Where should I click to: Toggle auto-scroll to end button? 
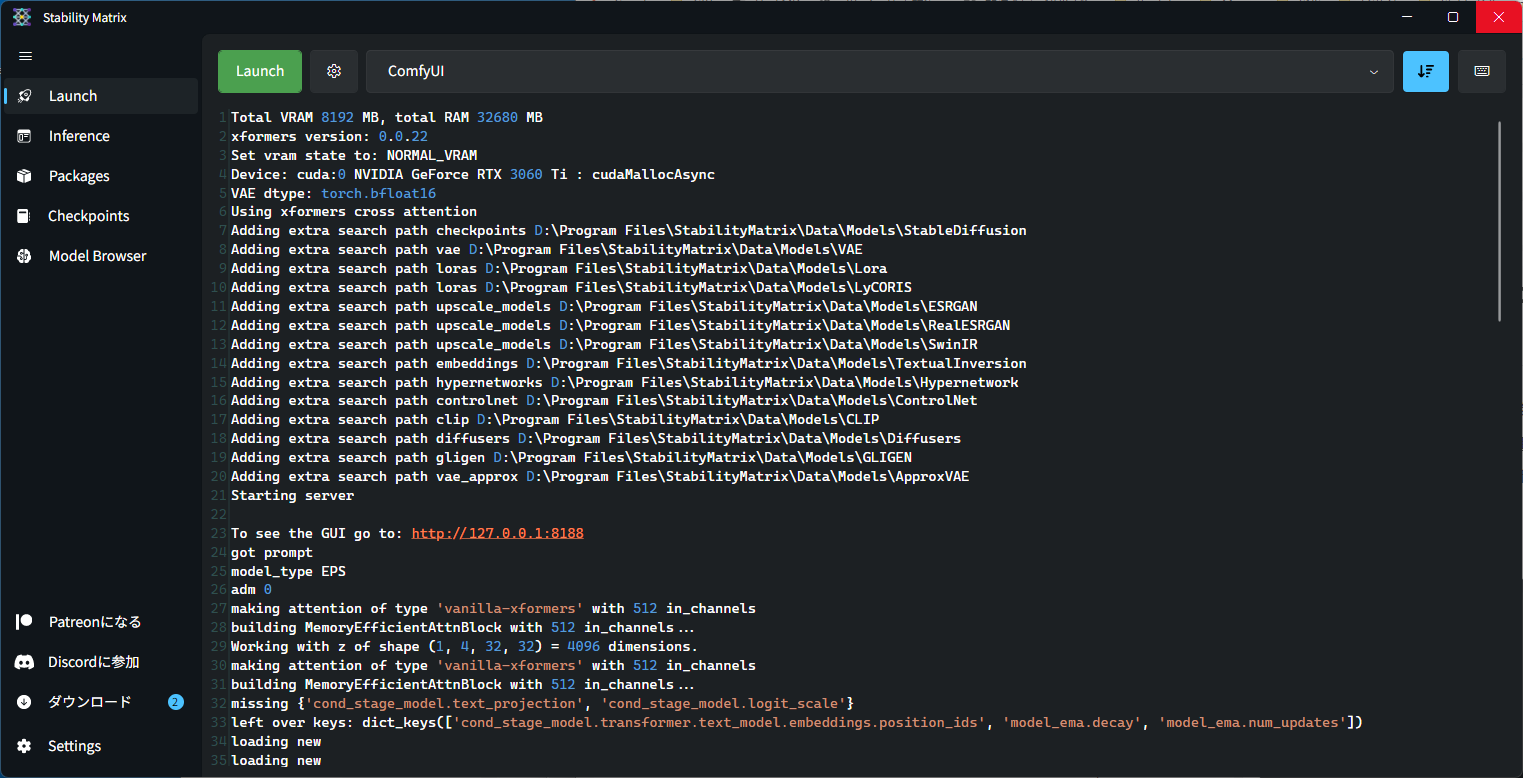coord(1426,71)
